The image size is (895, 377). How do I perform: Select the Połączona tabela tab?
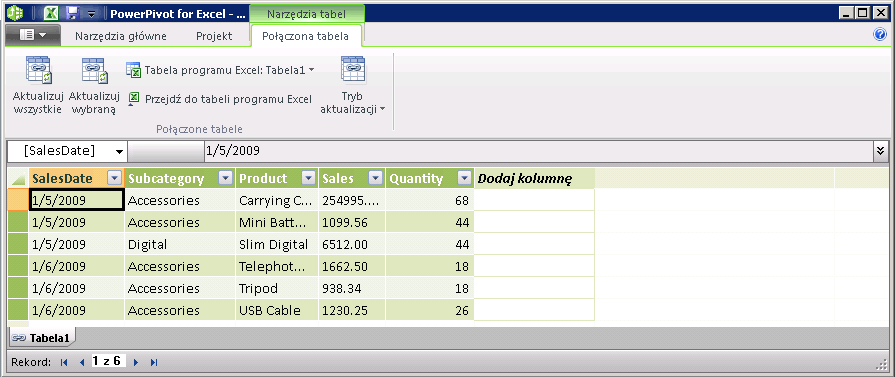[x=305, y=36]
